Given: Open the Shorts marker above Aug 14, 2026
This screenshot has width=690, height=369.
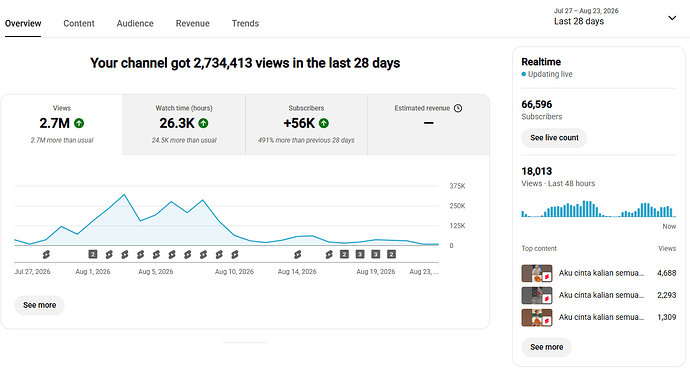Looking at the screenshot, I should tap(297, 254).
